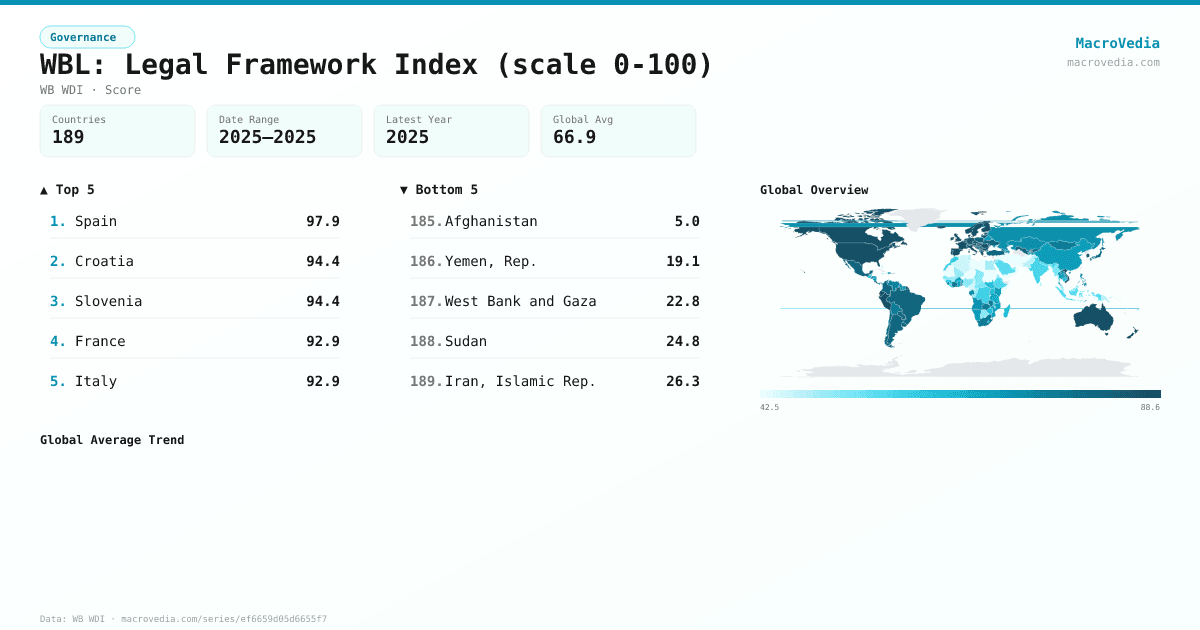Viewport: 1200px width, 630px height.
Task: Click the Global Overview heading
Action: pos(814,190)
